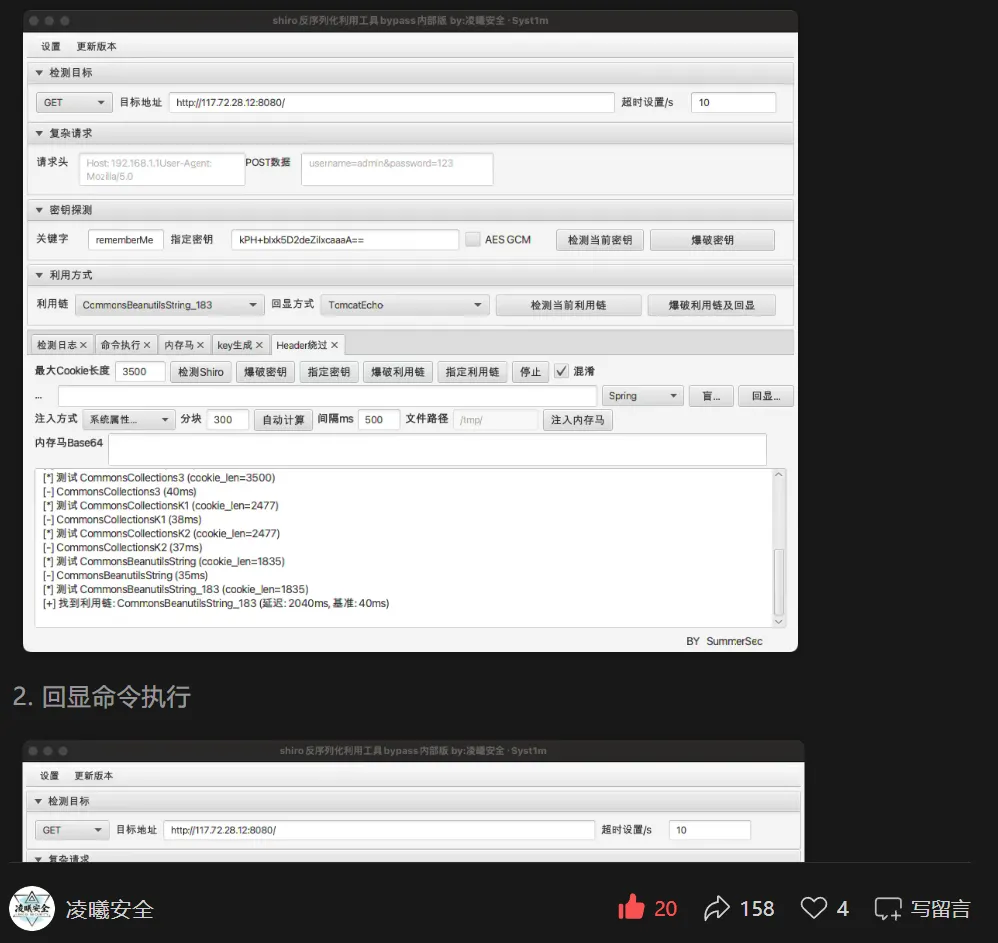Image resolution: width=998 pixels, height=943 pixels.
Task: Toggle the AES GCM checkbox
Action: coord(473,239)
